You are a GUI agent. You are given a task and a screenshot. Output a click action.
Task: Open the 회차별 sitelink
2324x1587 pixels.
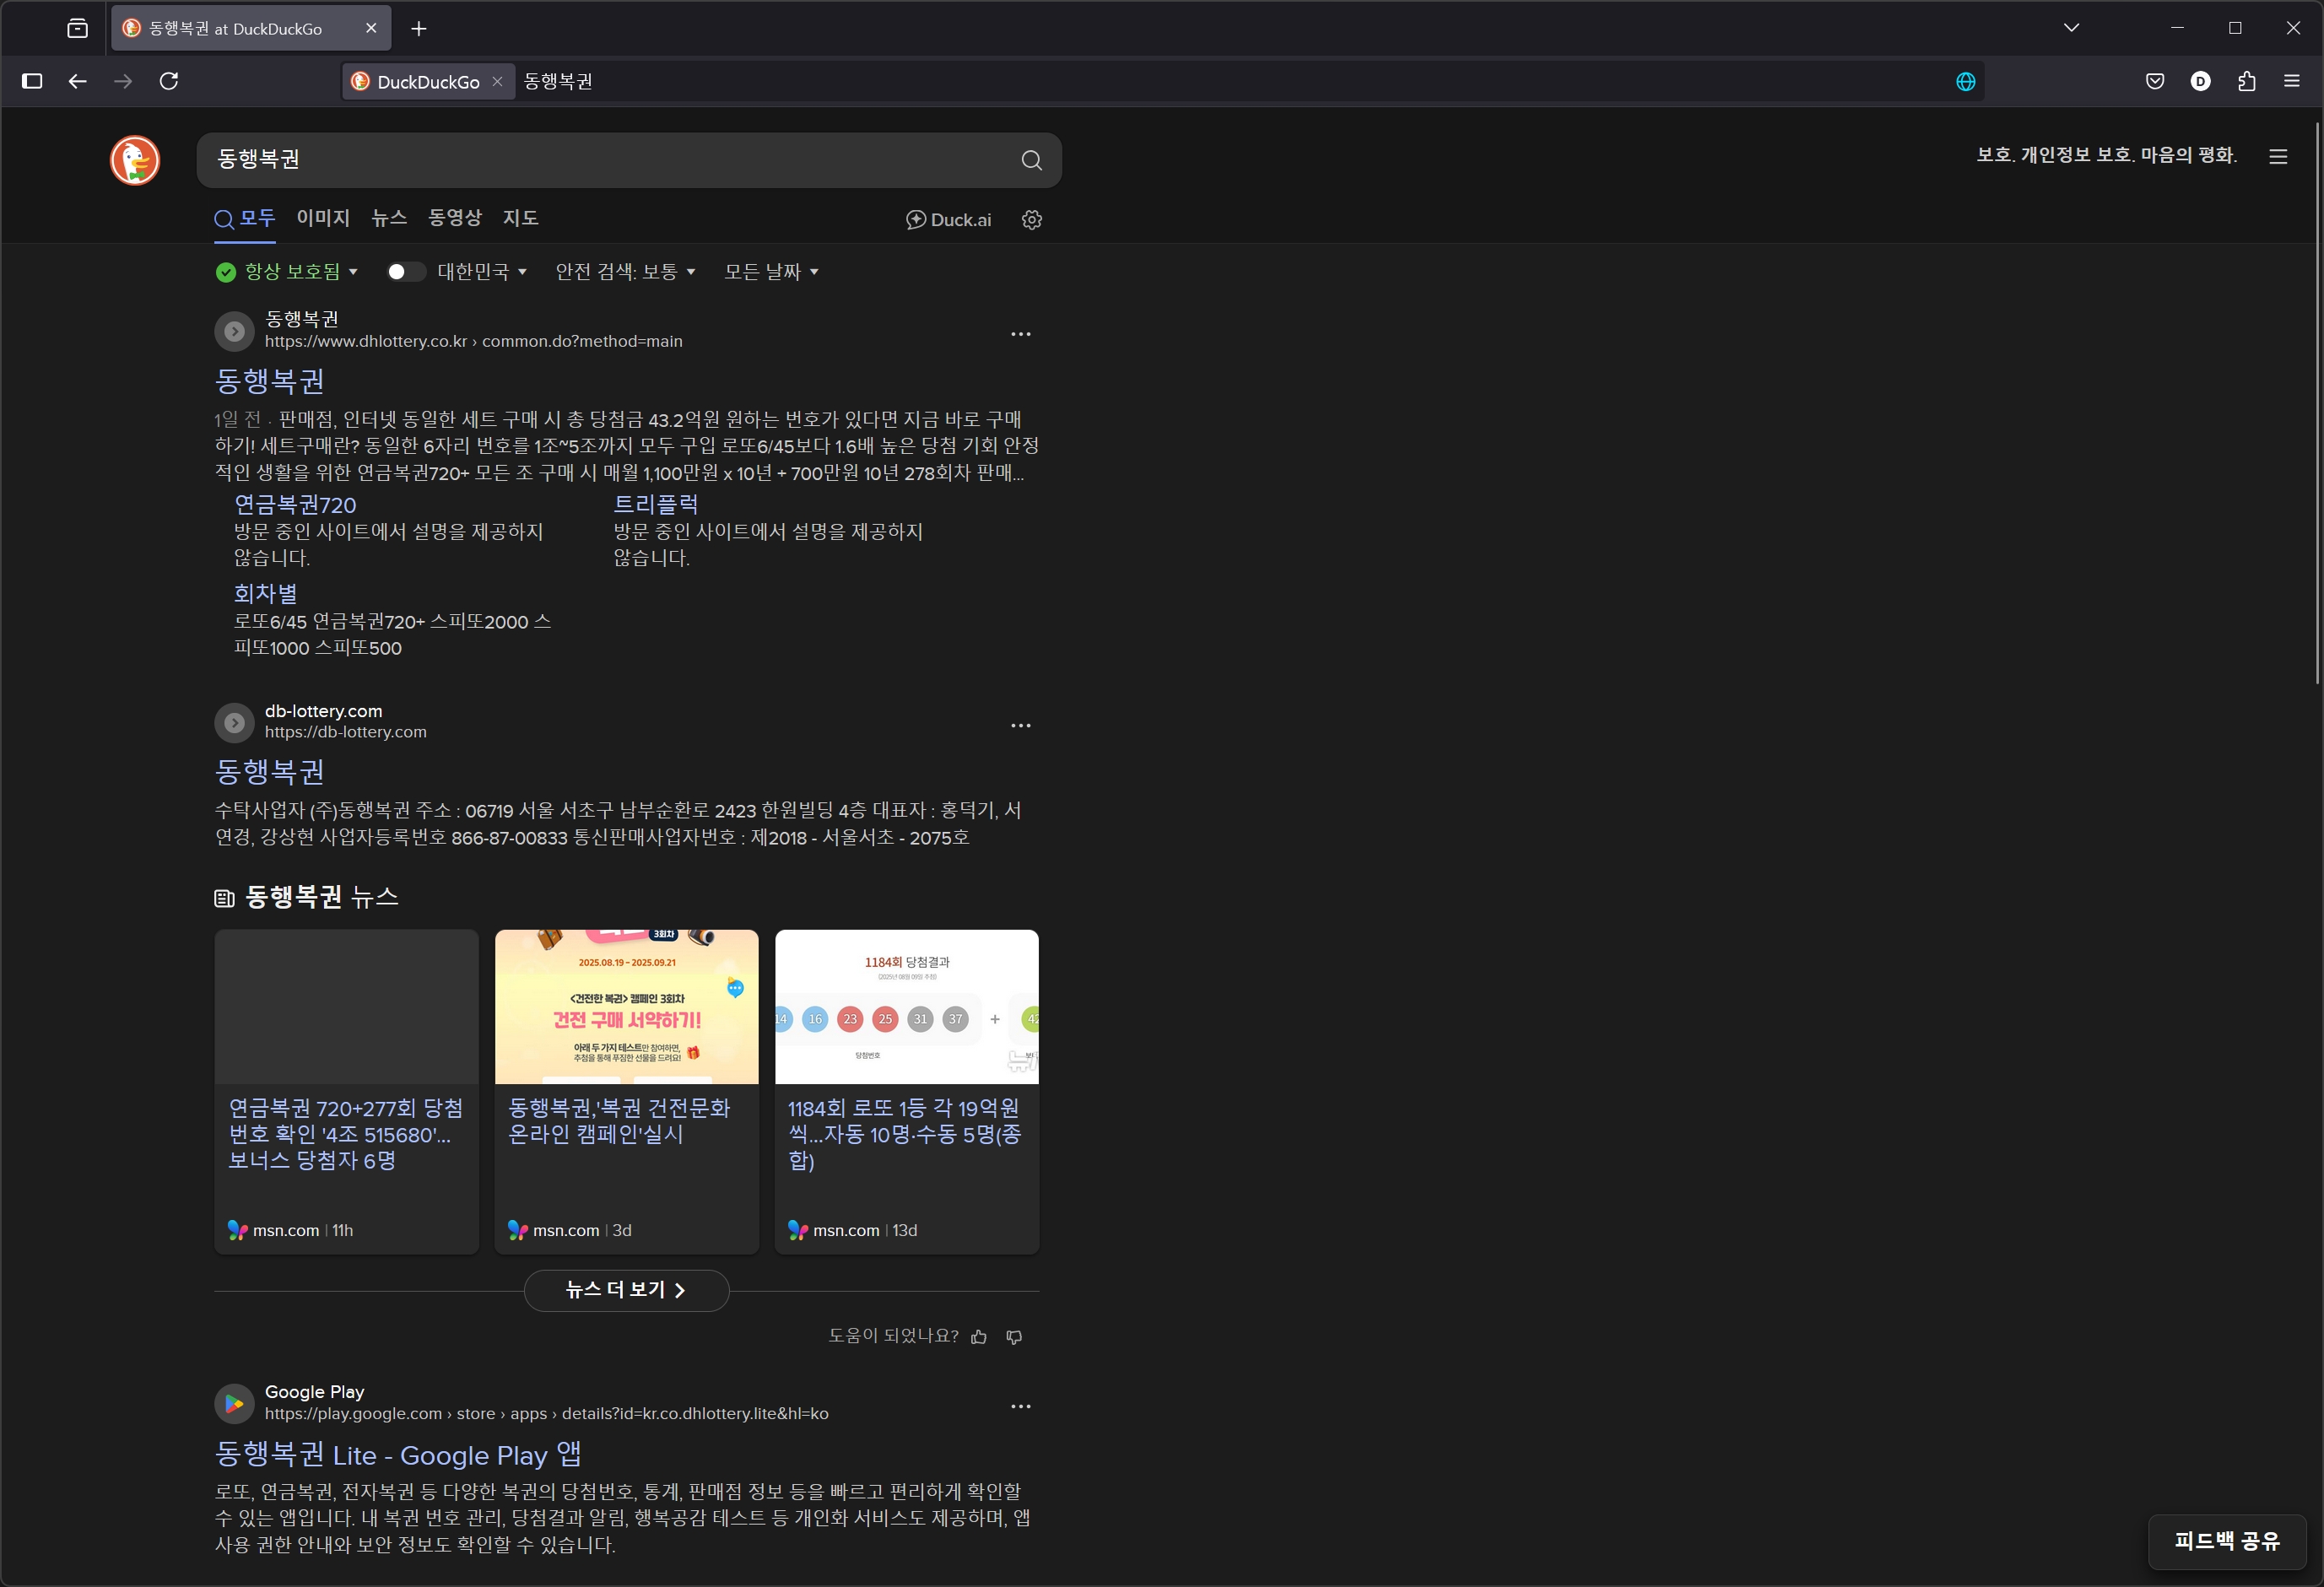click(266, 594)
